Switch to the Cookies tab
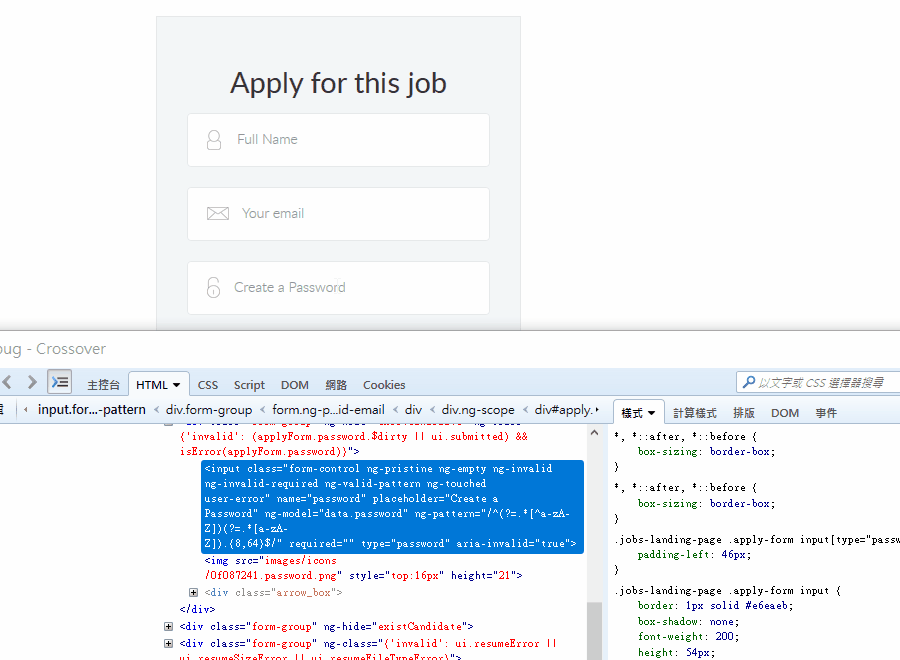 [384, 385]
